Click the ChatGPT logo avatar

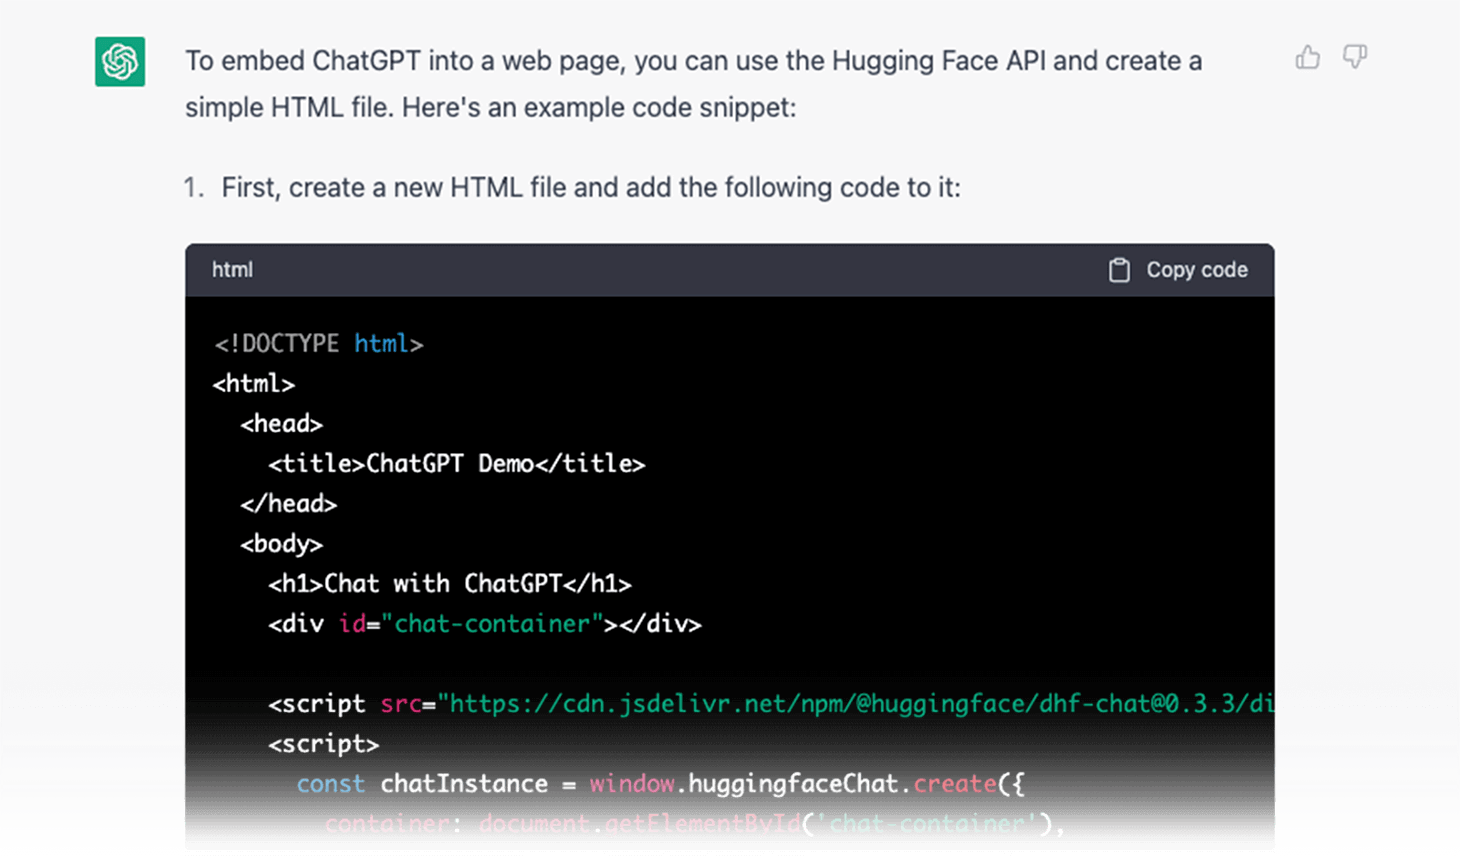(120, 61)
